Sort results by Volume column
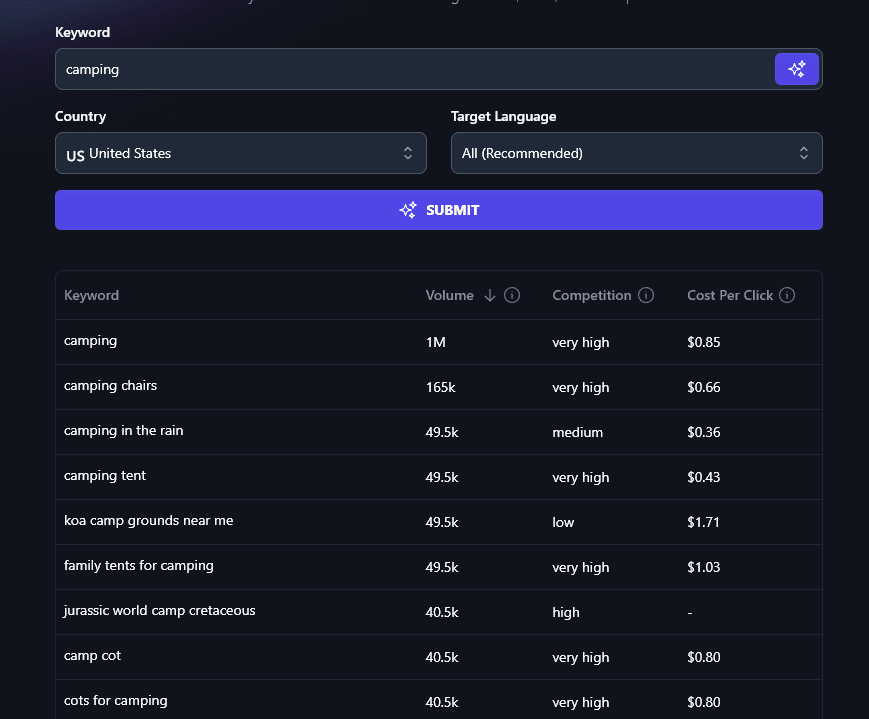 tap(450, 295)
